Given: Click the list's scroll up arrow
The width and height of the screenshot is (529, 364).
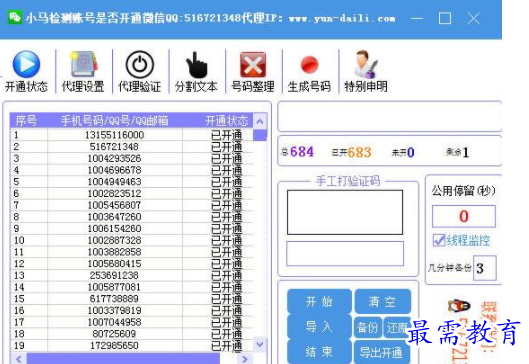Looking at the screenshot, I should [x=260, y=121].
